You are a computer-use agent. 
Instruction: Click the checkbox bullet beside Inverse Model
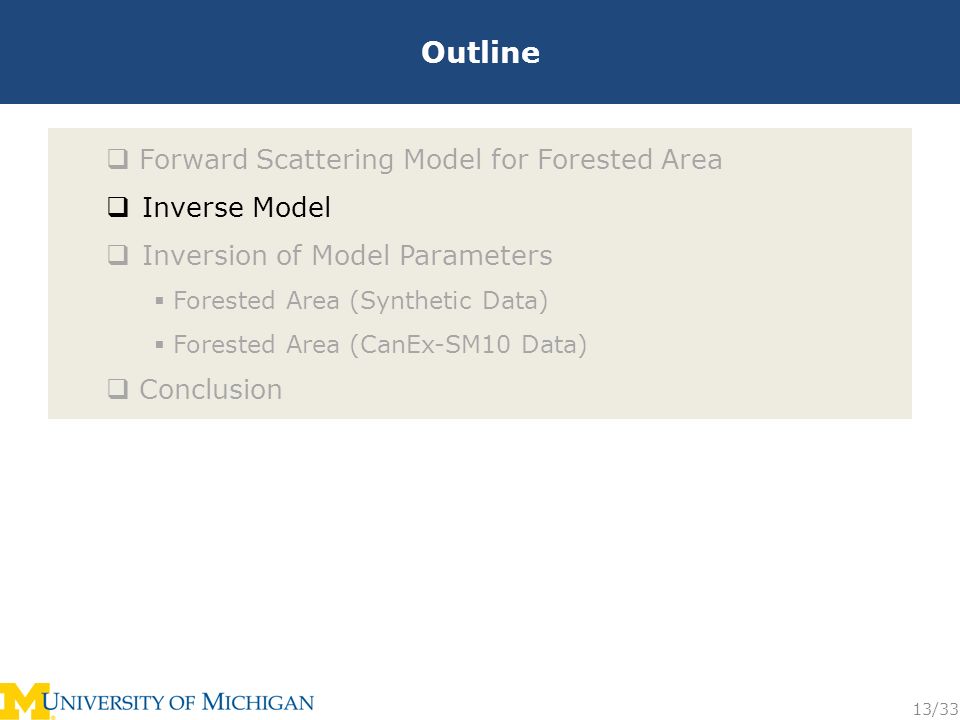coord(118,208)
